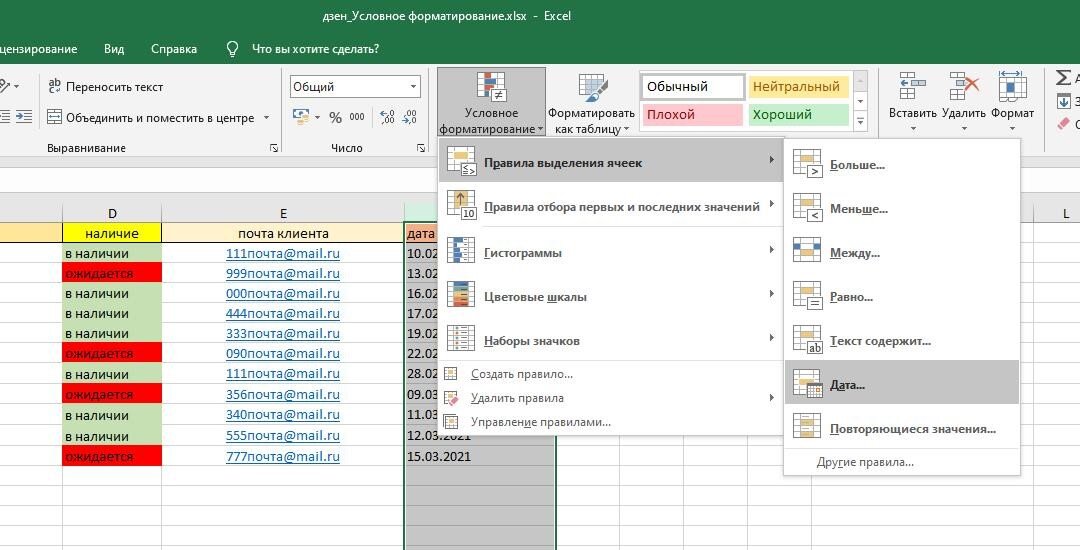Expand the cell styles gallery
Image resolution: width=1080 pixels, height=550 pixels.
point(860,121)
